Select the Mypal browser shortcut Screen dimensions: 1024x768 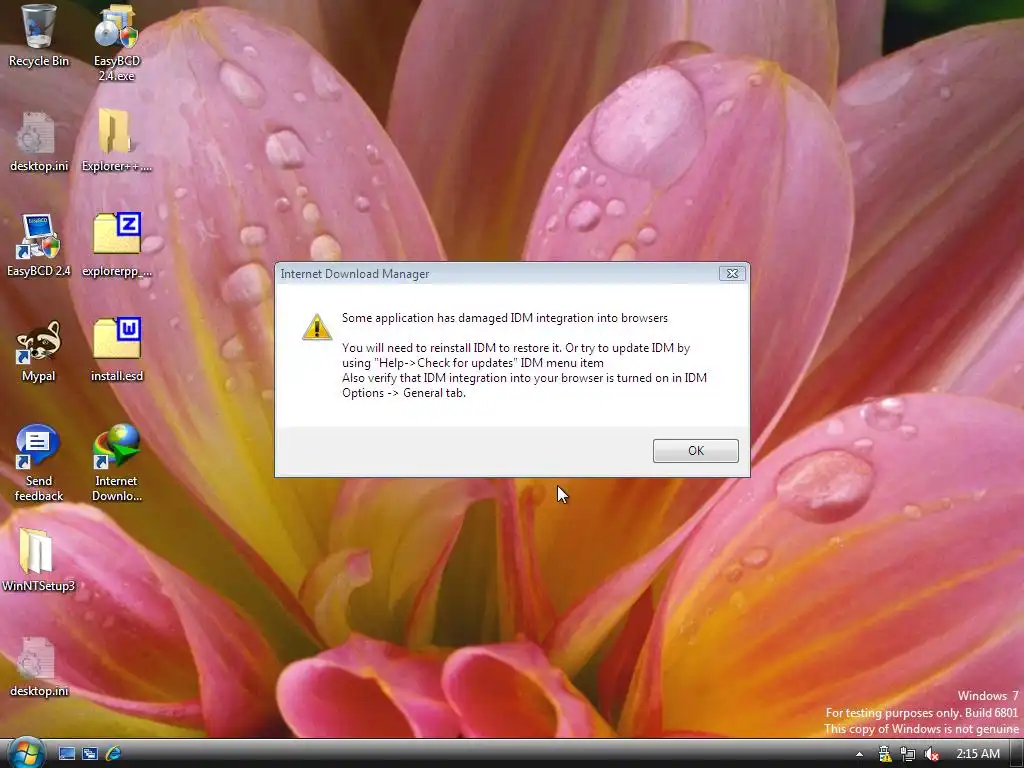39,351
